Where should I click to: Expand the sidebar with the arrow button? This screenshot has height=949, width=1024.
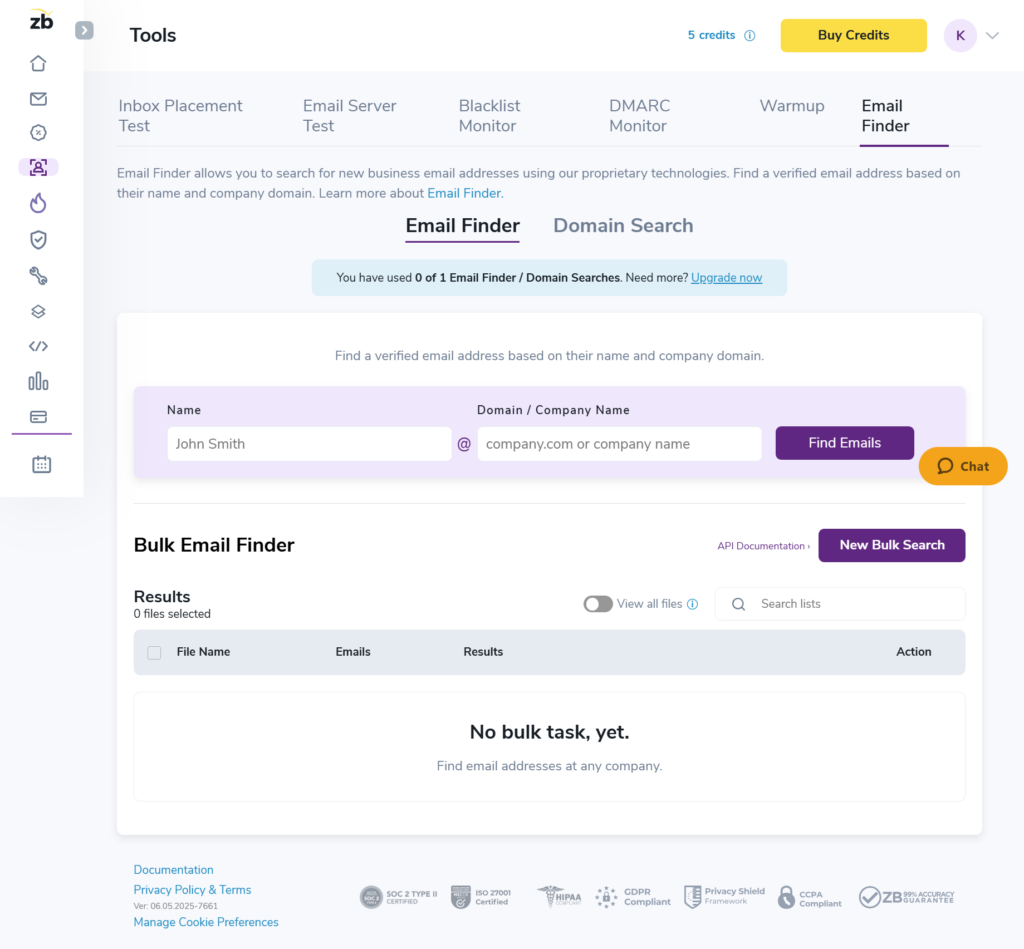(x=85, y=30)
